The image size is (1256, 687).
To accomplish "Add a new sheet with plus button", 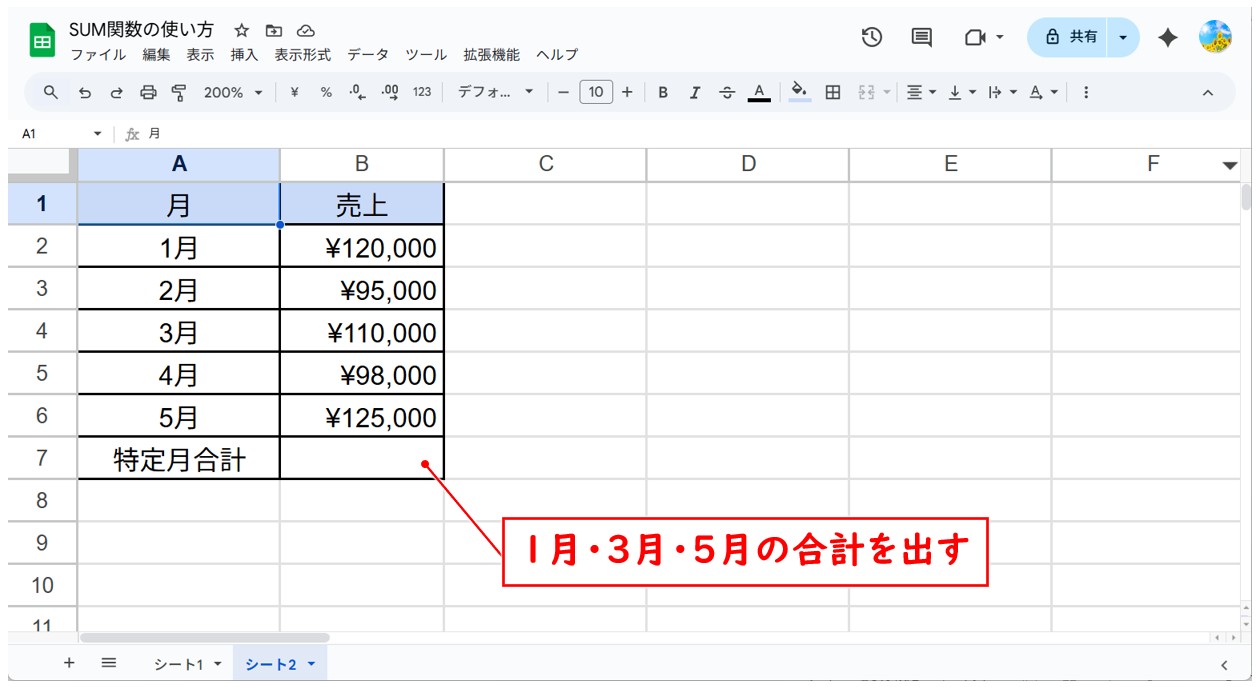I will (69, 663).
